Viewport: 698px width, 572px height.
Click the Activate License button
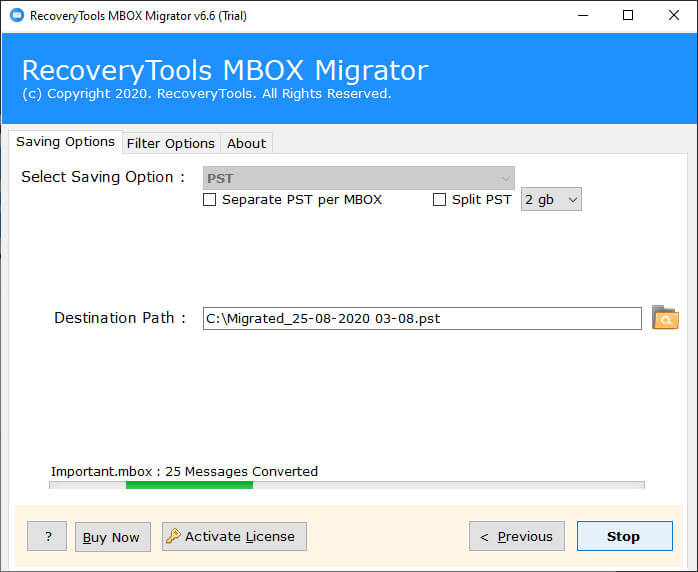pos(234,536)
